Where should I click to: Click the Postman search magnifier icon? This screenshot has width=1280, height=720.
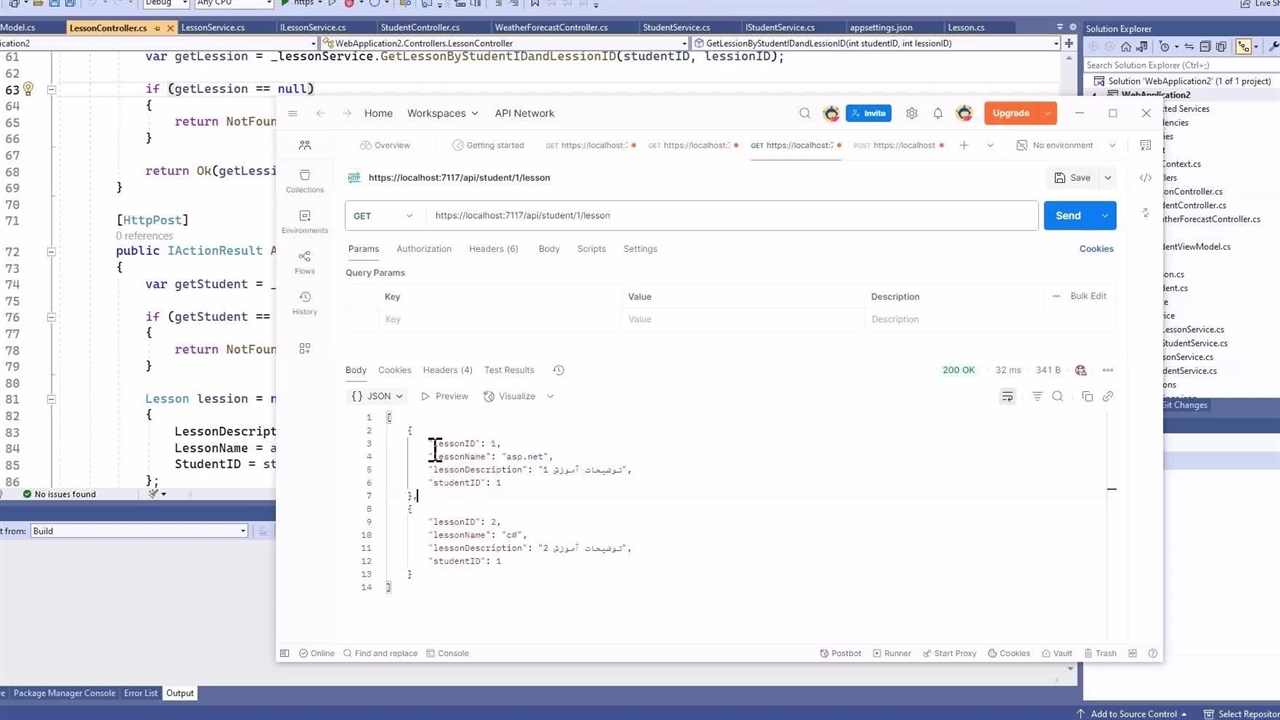click(805, 114)
